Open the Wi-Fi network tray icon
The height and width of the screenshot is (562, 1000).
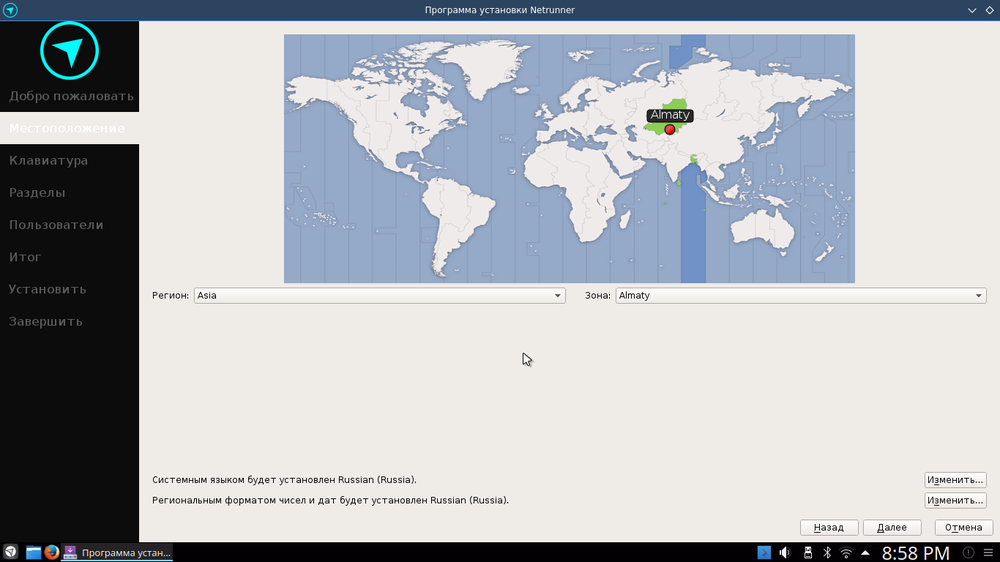click(x=846, y=552)
